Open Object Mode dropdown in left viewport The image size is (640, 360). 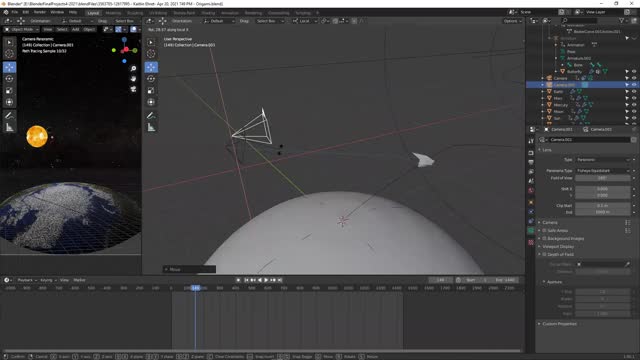pyautogui.click(x=21, y=29)
